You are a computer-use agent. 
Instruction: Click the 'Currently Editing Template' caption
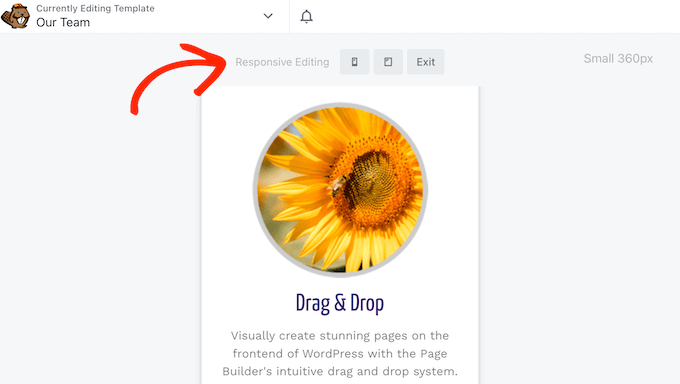[95, 8]
